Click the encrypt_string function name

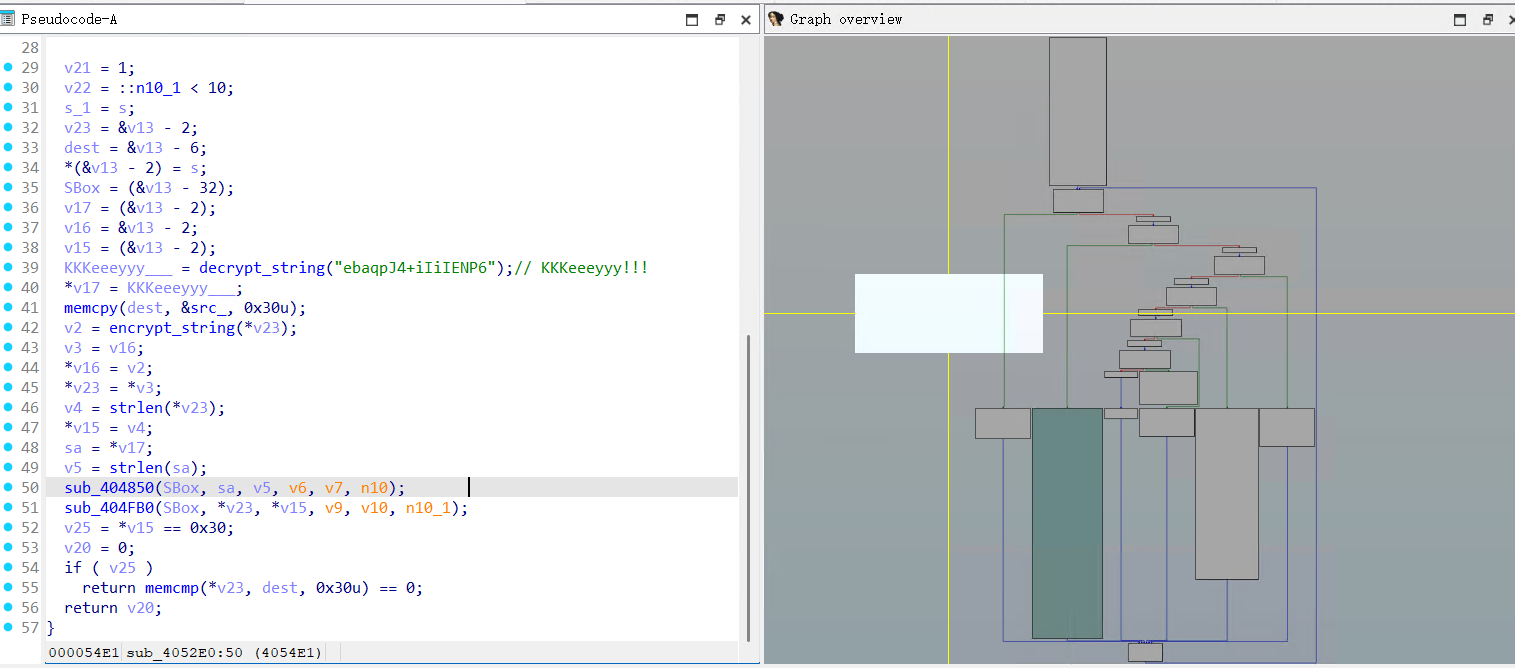(174, 328)
